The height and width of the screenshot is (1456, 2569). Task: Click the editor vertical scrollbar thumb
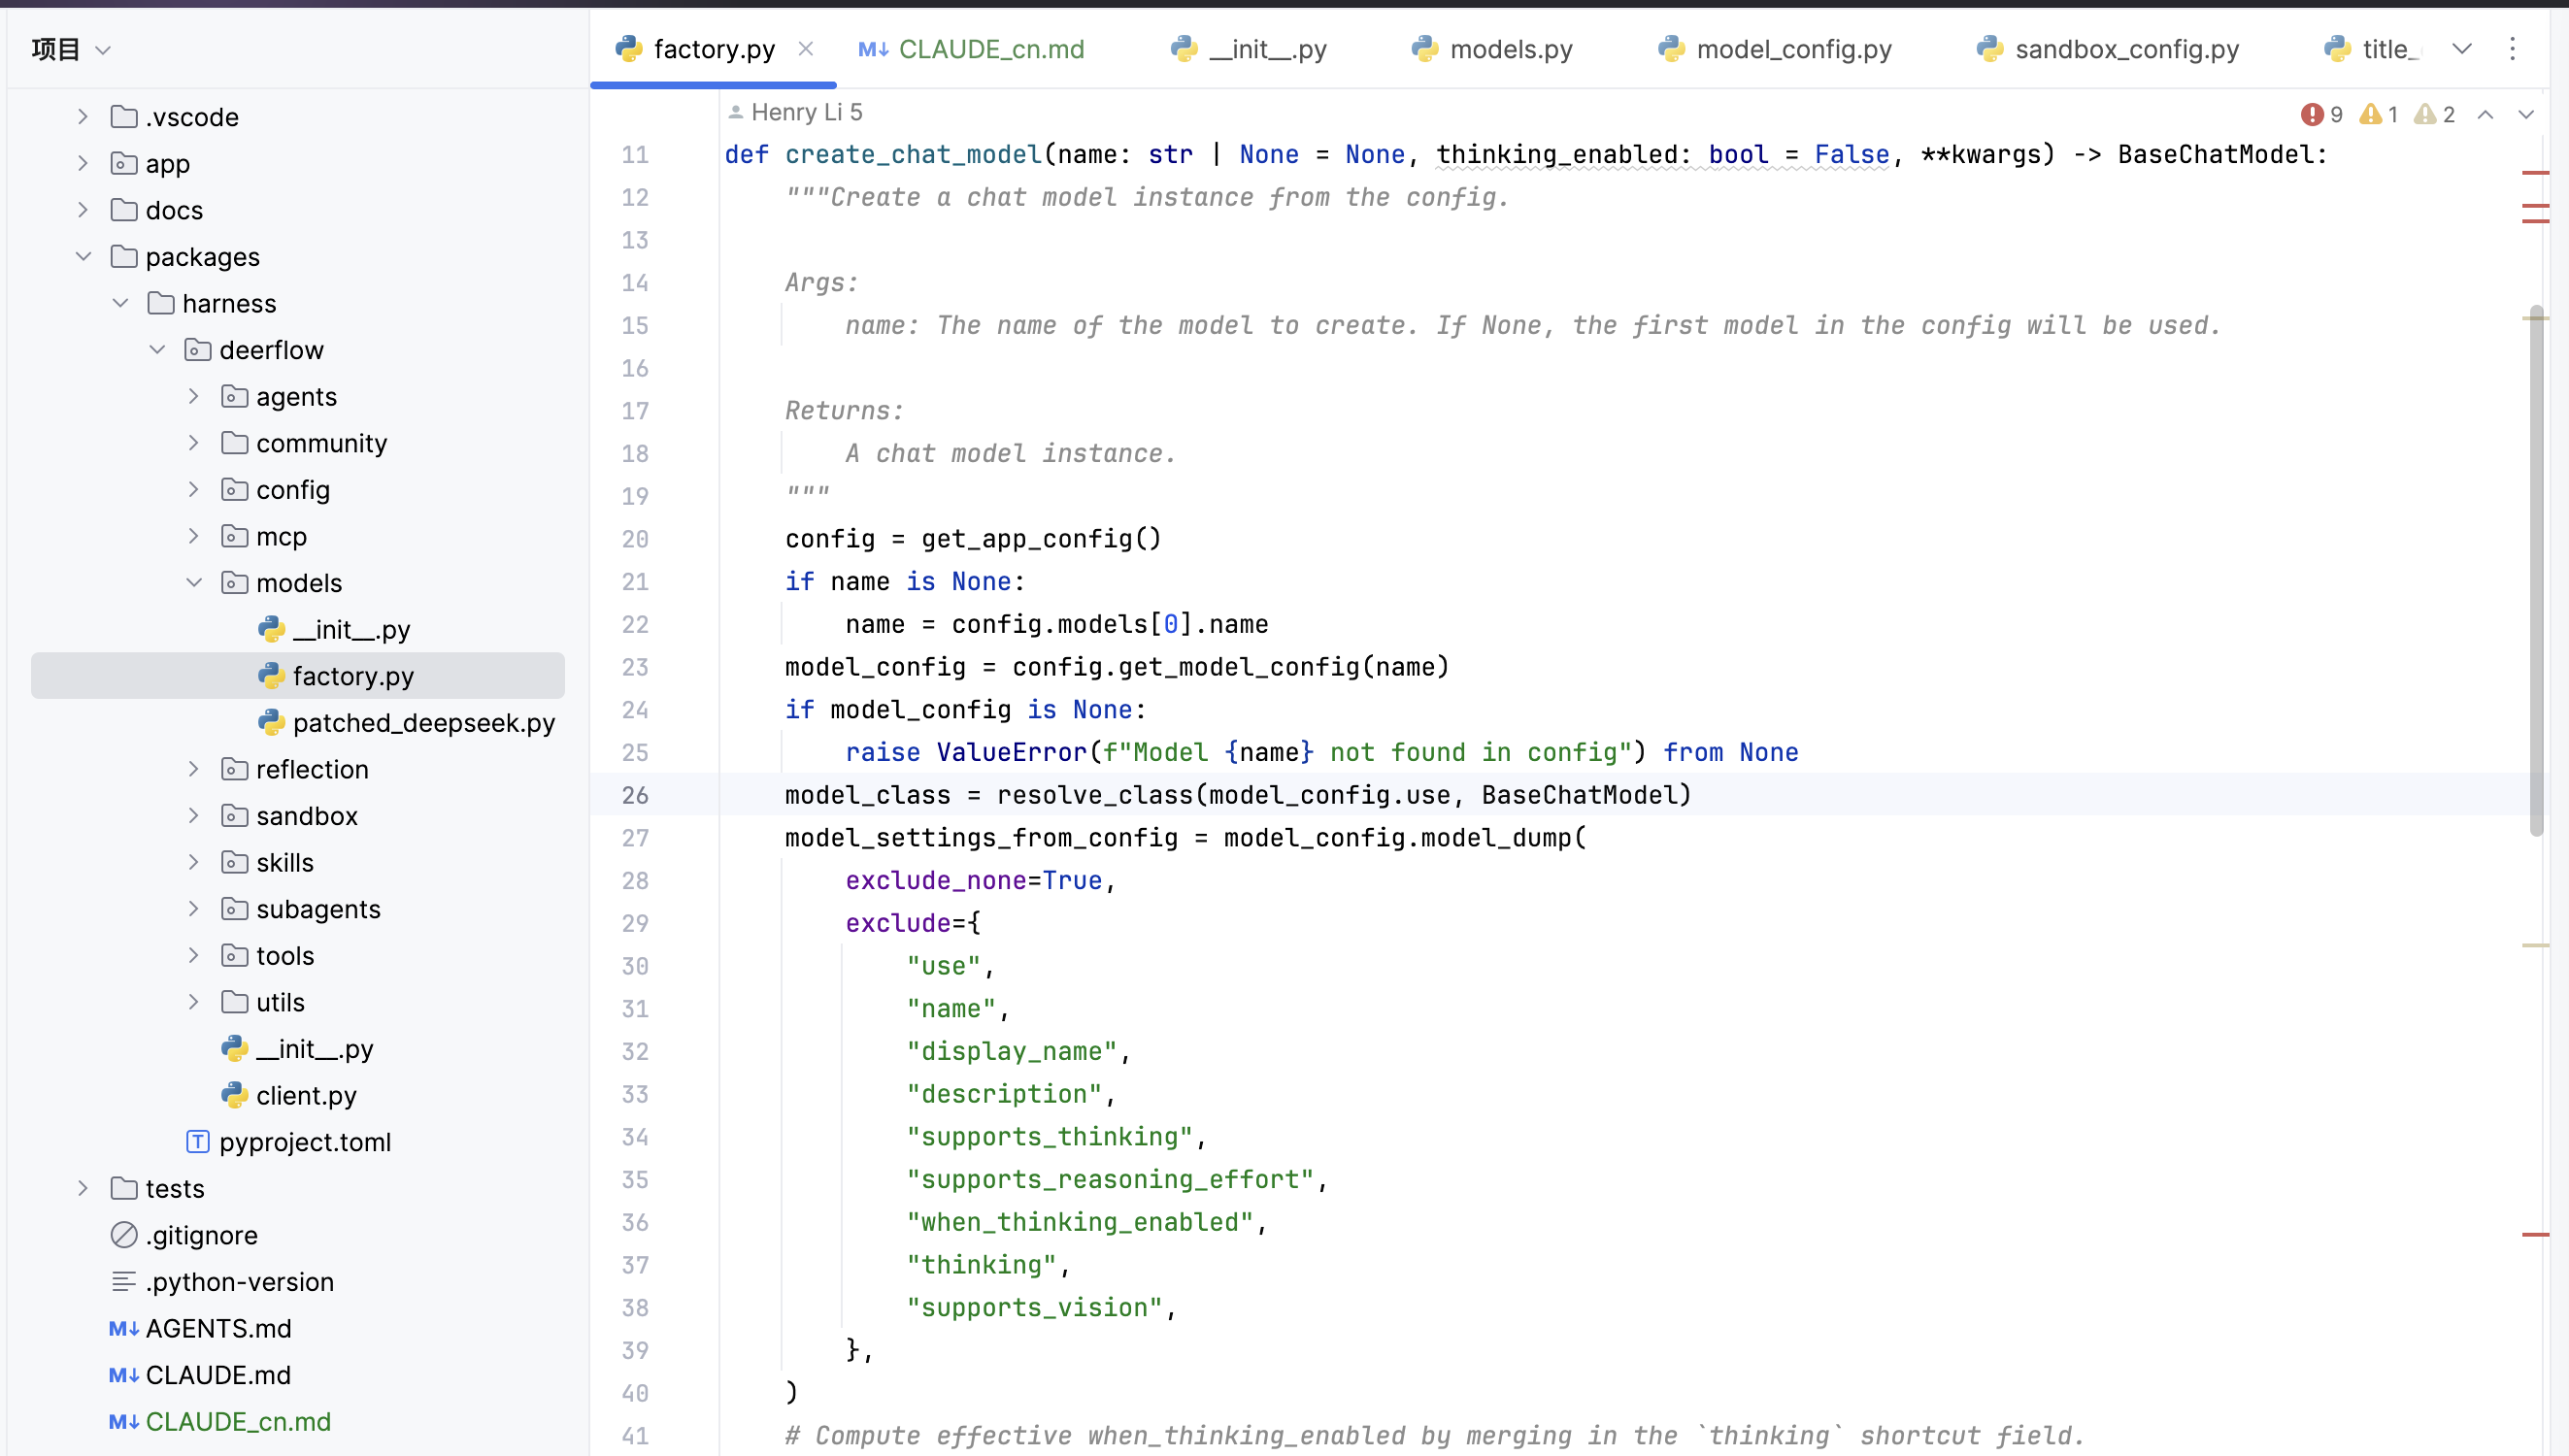2536,570
